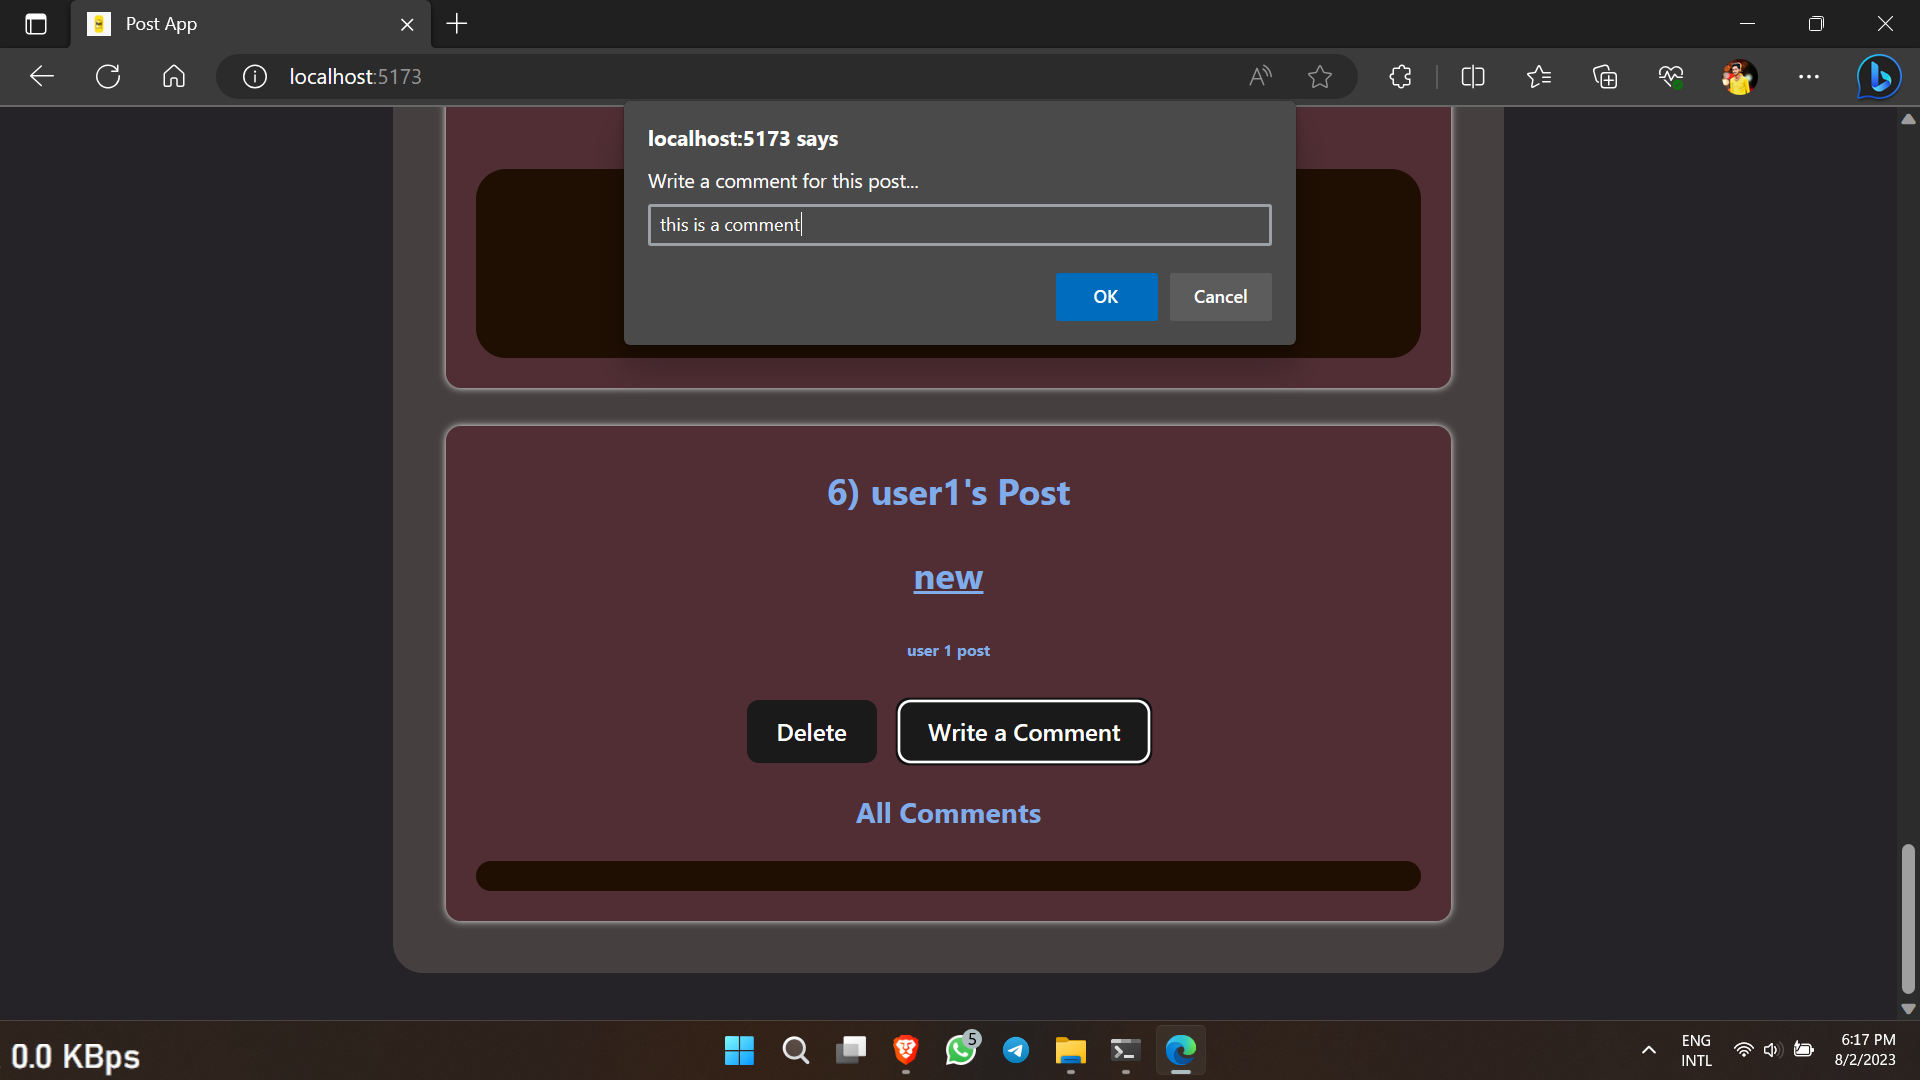
Task: Open the Collections icon
Action: click(1605, 77)
